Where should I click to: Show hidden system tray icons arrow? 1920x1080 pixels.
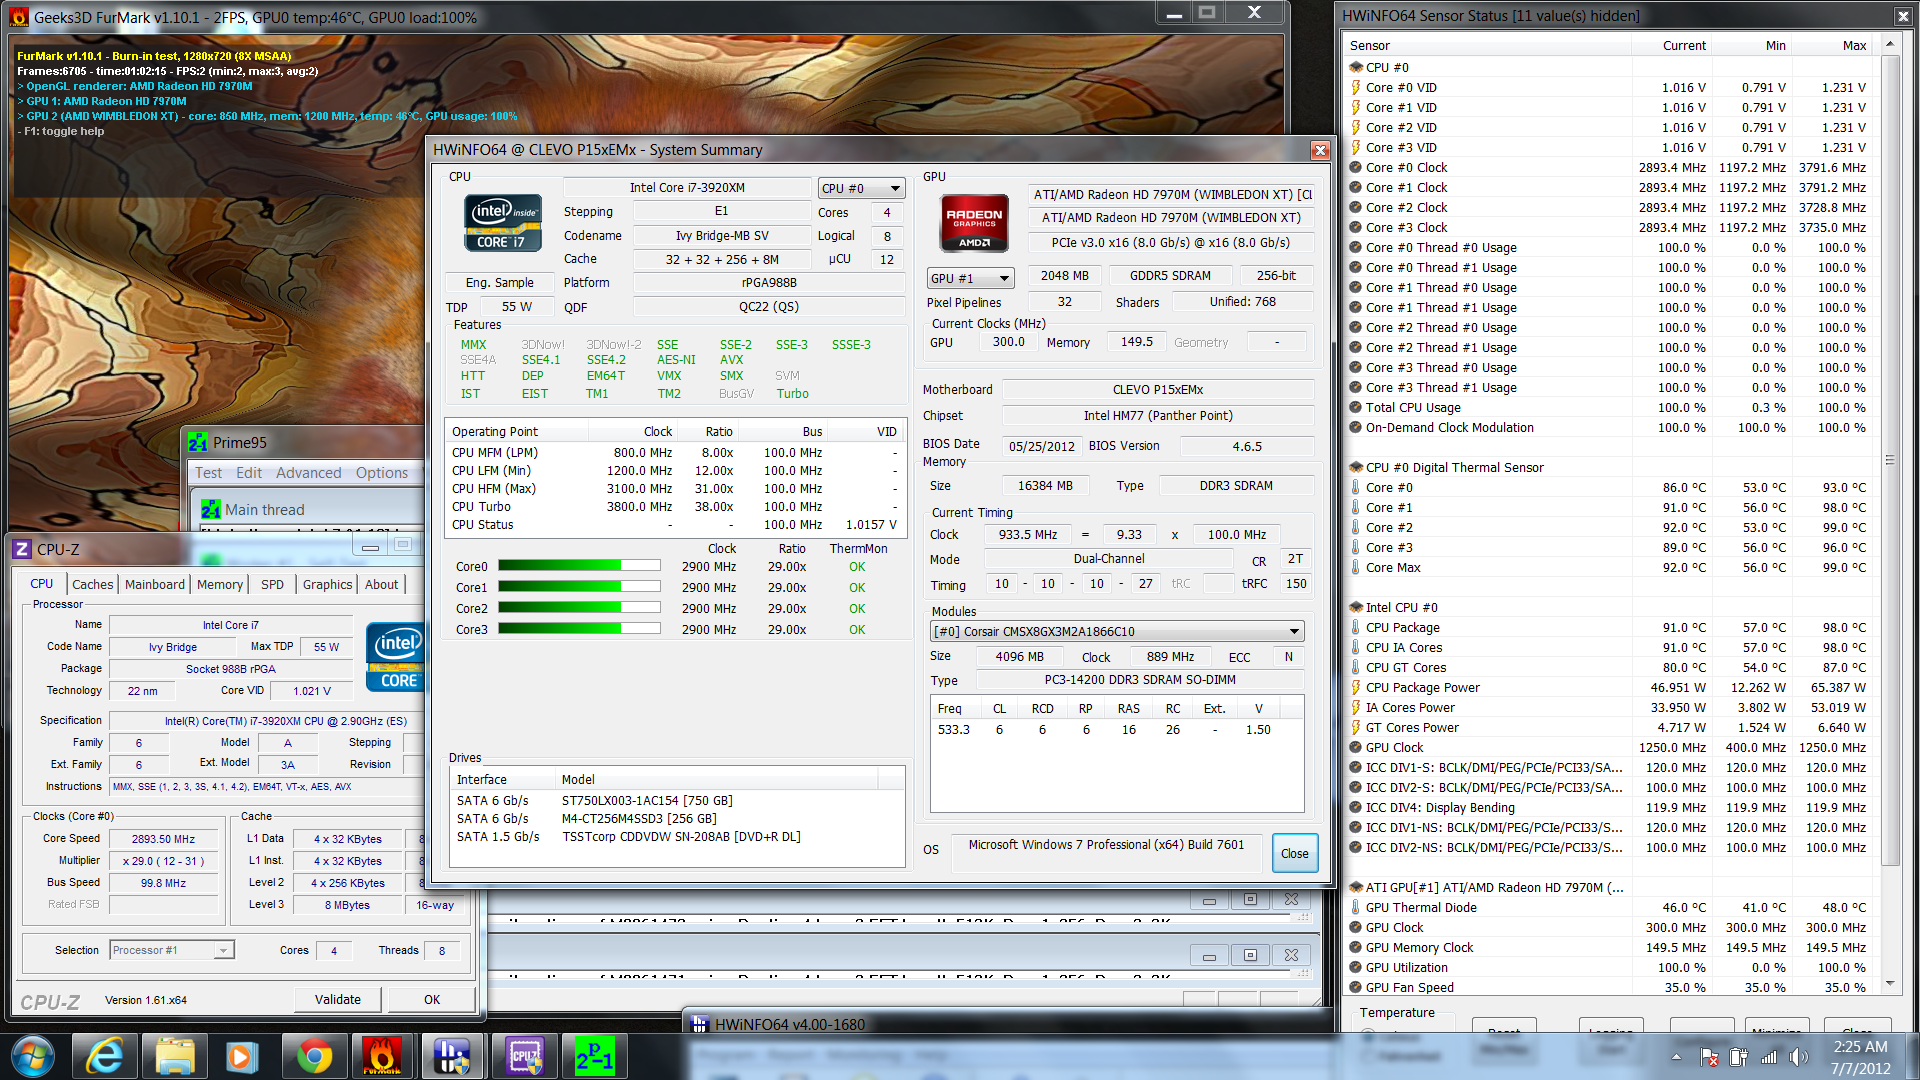click(x=1676, y=1057)
